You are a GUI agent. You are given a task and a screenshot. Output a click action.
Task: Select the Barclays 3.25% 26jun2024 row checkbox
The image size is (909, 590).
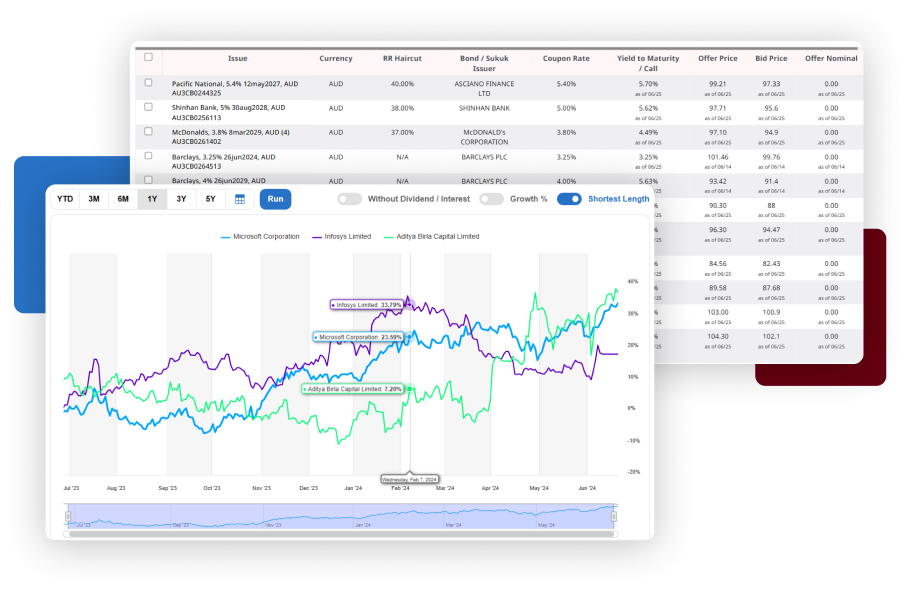pos(148,156)
